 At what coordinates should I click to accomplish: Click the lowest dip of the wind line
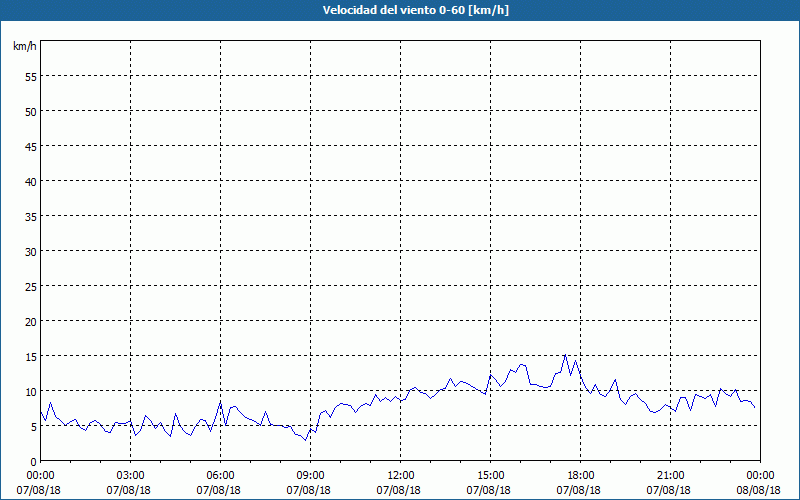pyautogui.click(x=306, y=440)
